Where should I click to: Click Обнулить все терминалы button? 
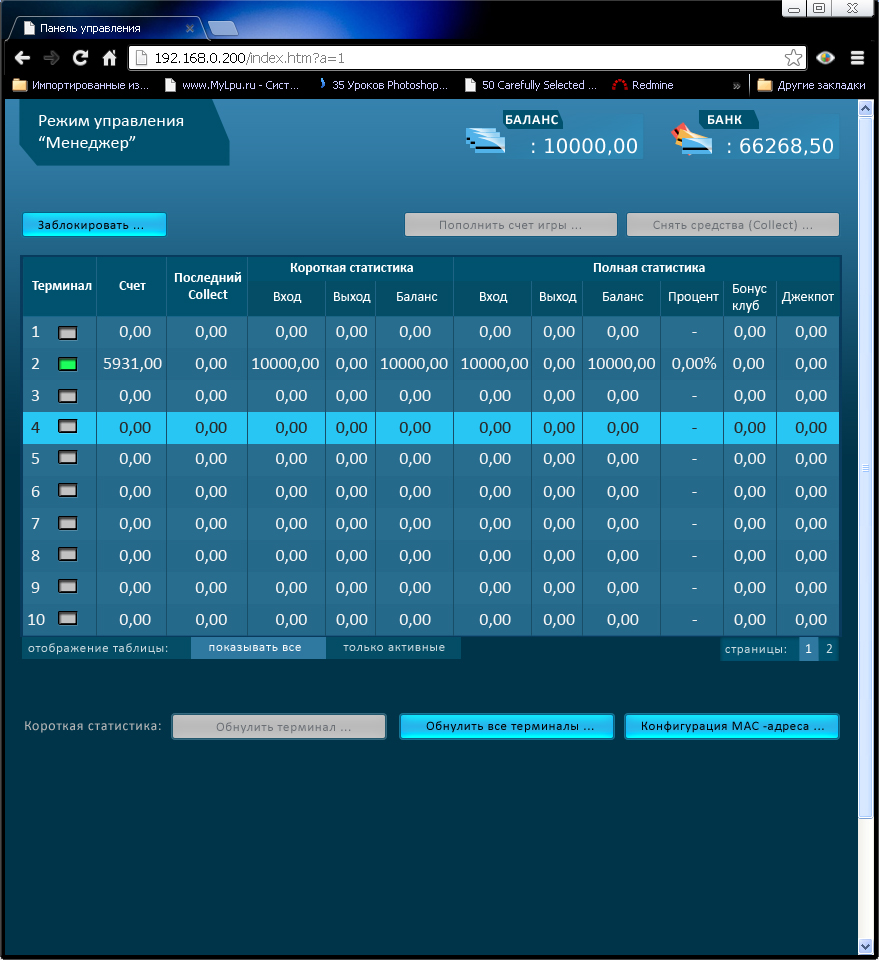point(507,727)
